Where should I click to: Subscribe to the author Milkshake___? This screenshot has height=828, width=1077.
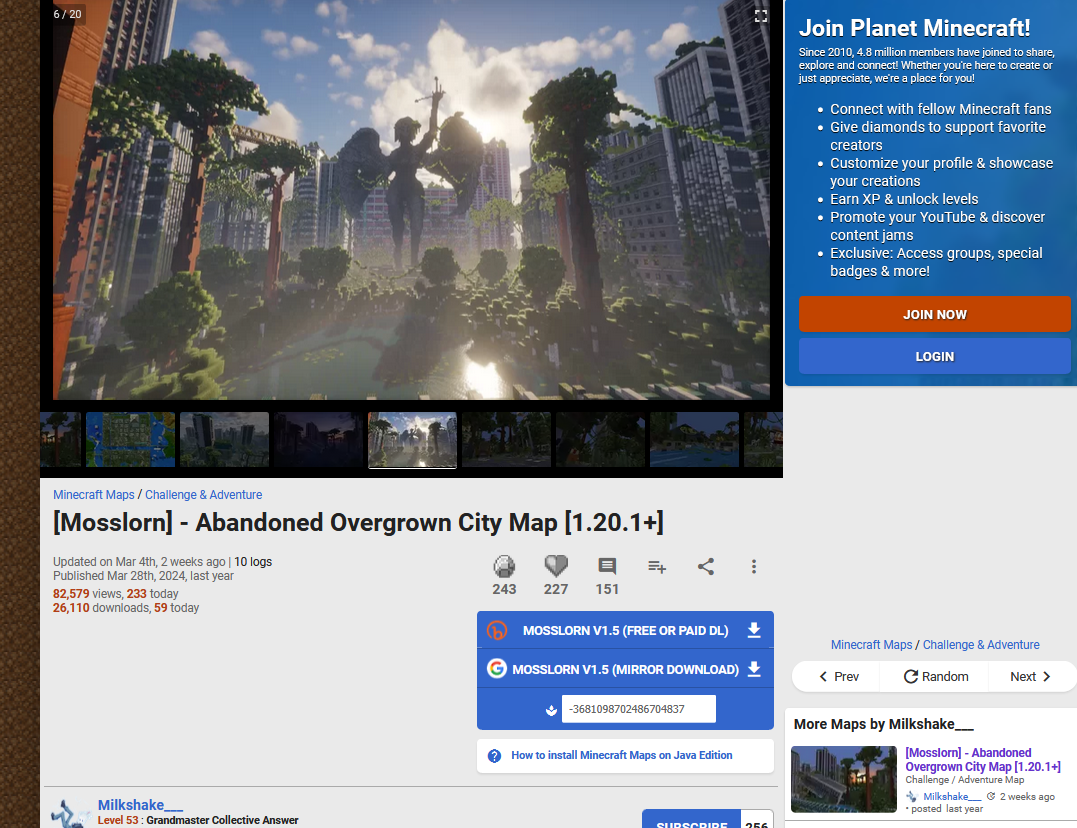[691, 820]
